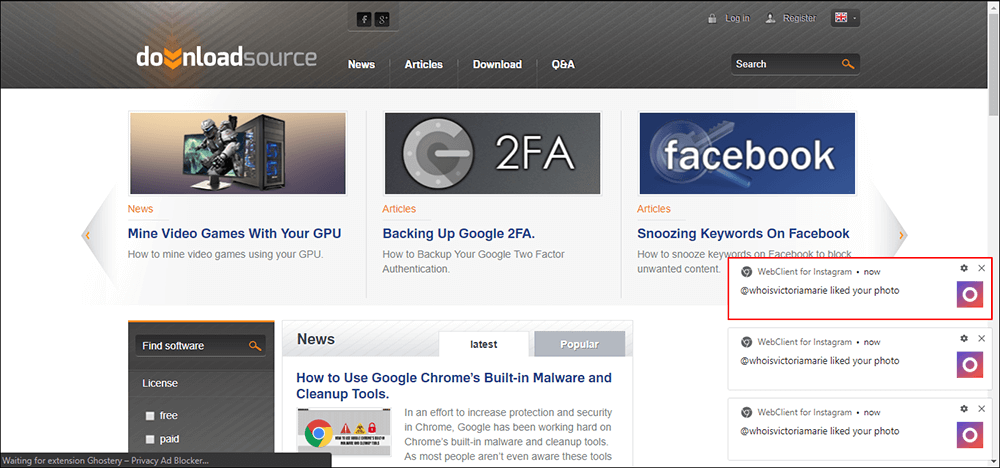Dismiss the second Instagram notification
Screen dimensions: 1000x468
point(982,339)
